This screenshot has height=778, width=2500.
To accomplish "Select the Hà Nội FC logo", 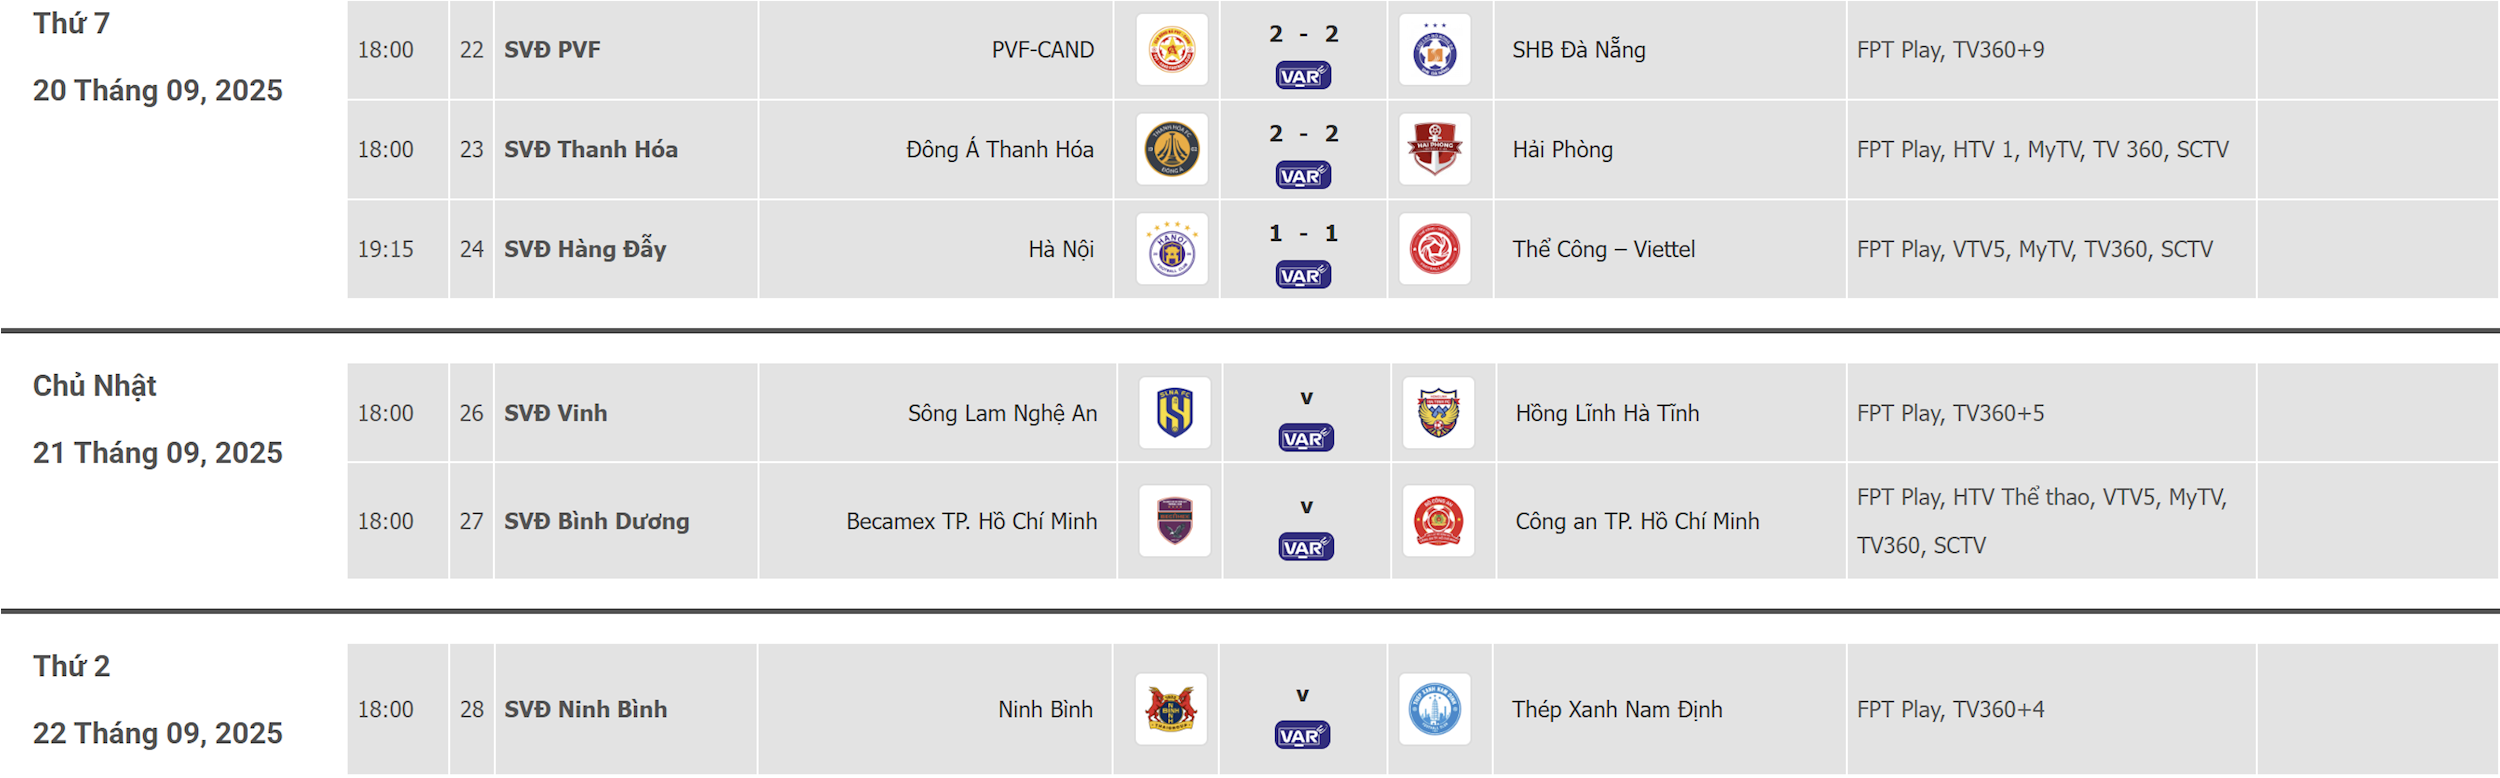I will pyautogui.click(x=1172, y=249).
